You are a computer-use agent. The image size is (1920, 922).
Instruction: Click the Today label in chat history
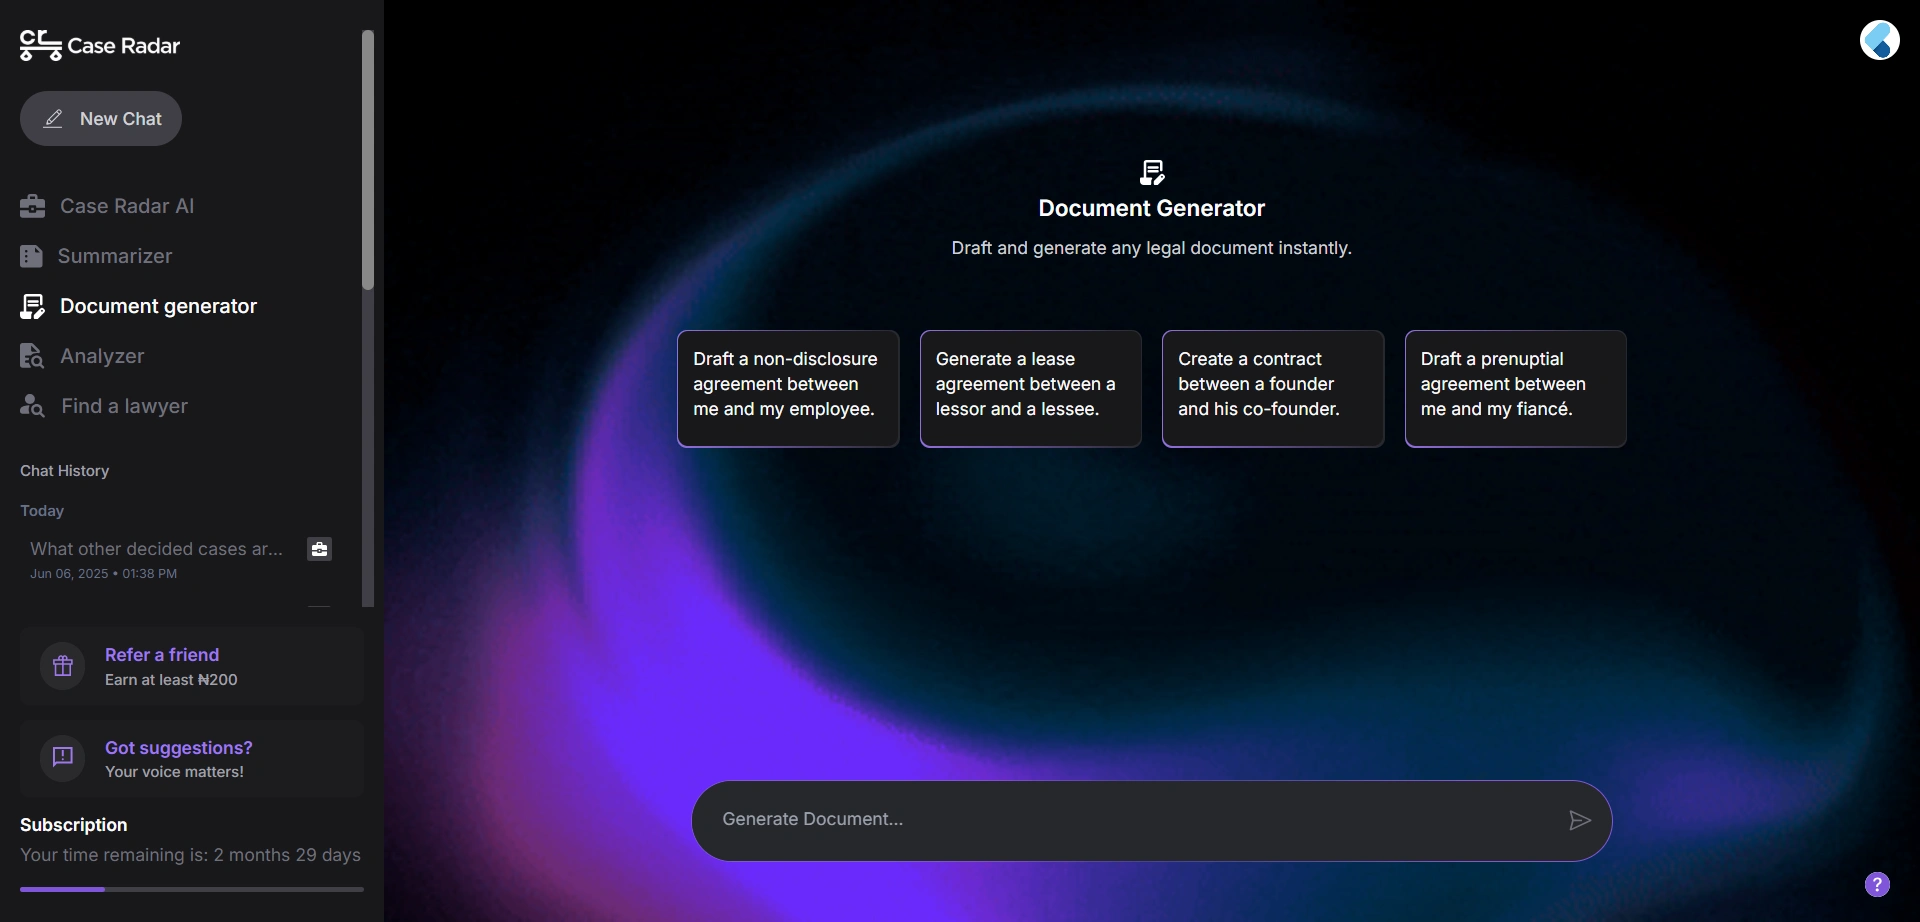coord(42,511)
